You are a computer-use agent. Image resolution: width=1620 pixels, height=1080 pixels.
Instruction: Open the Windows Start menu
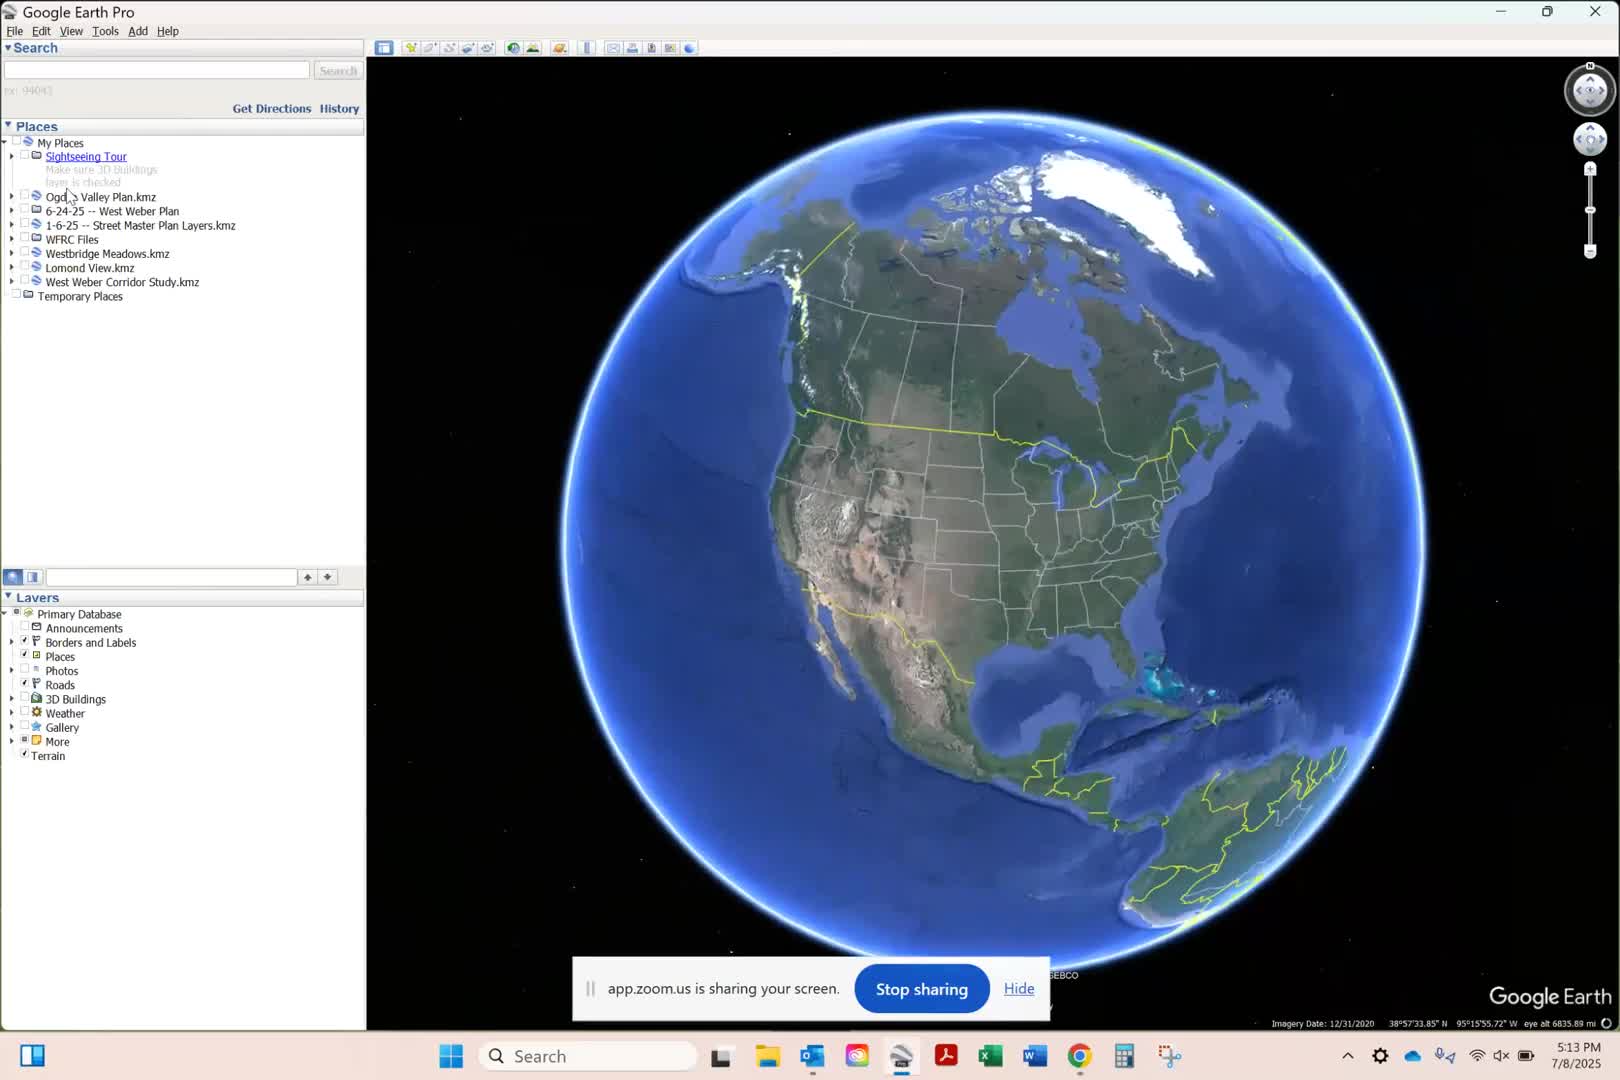[451, 1056]
